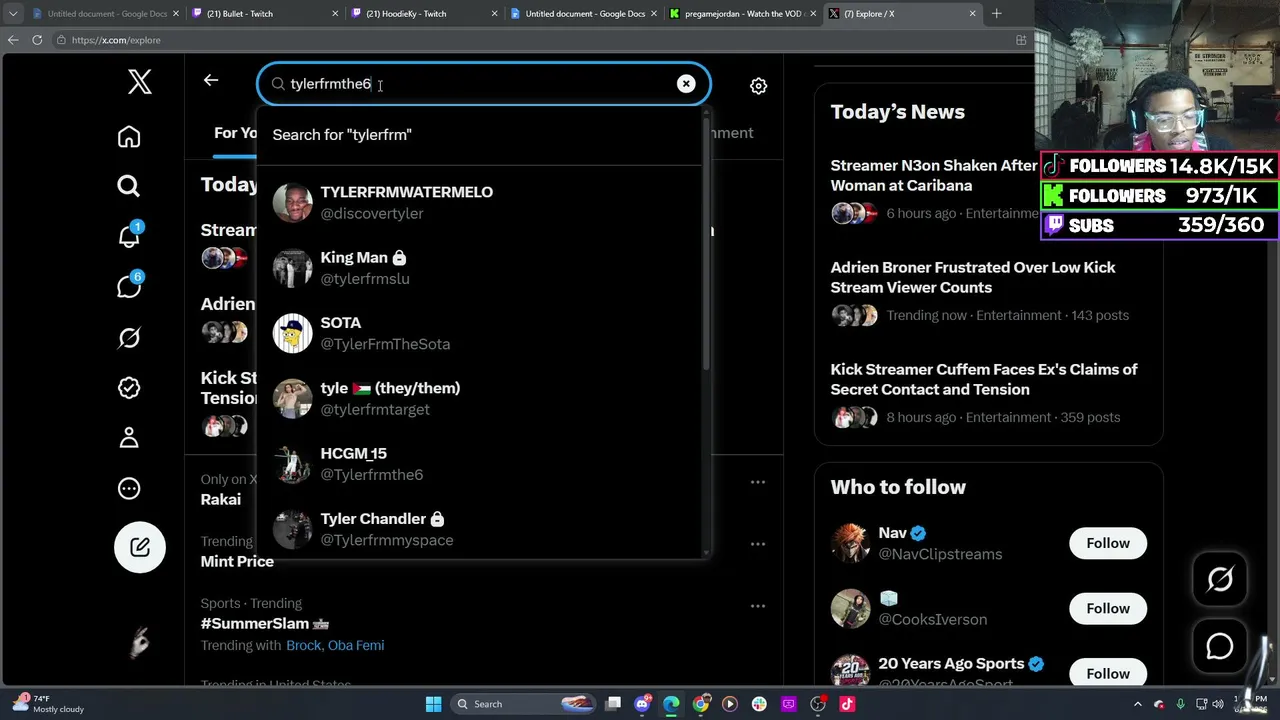Open the #SummerSlam trending topic
Viewport: 1280px width, 720px height.
265,623
